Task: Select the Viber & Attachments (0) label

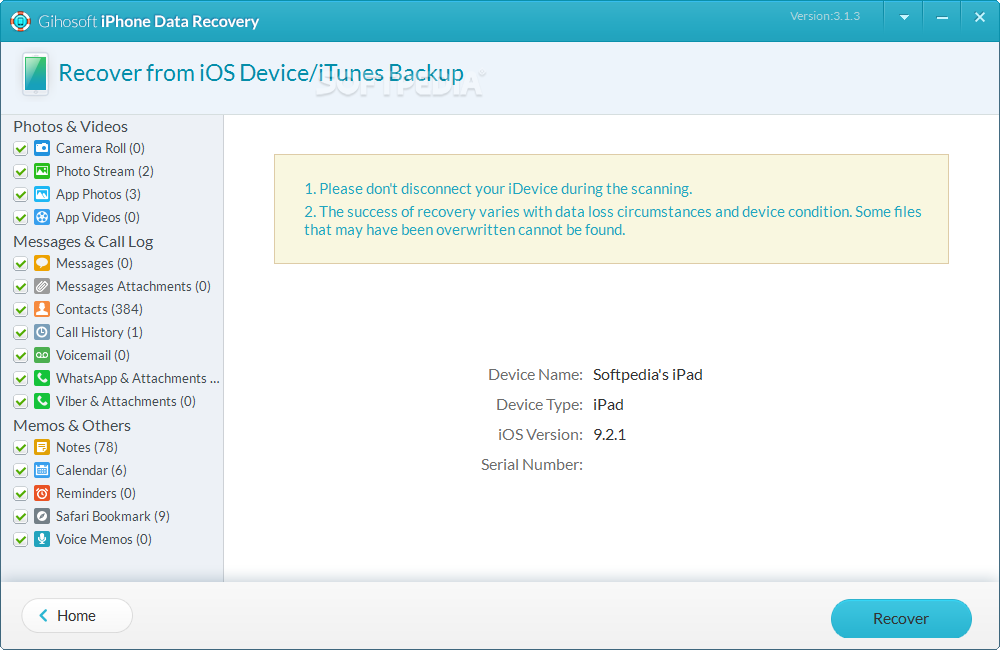Action: coord(126,401)
